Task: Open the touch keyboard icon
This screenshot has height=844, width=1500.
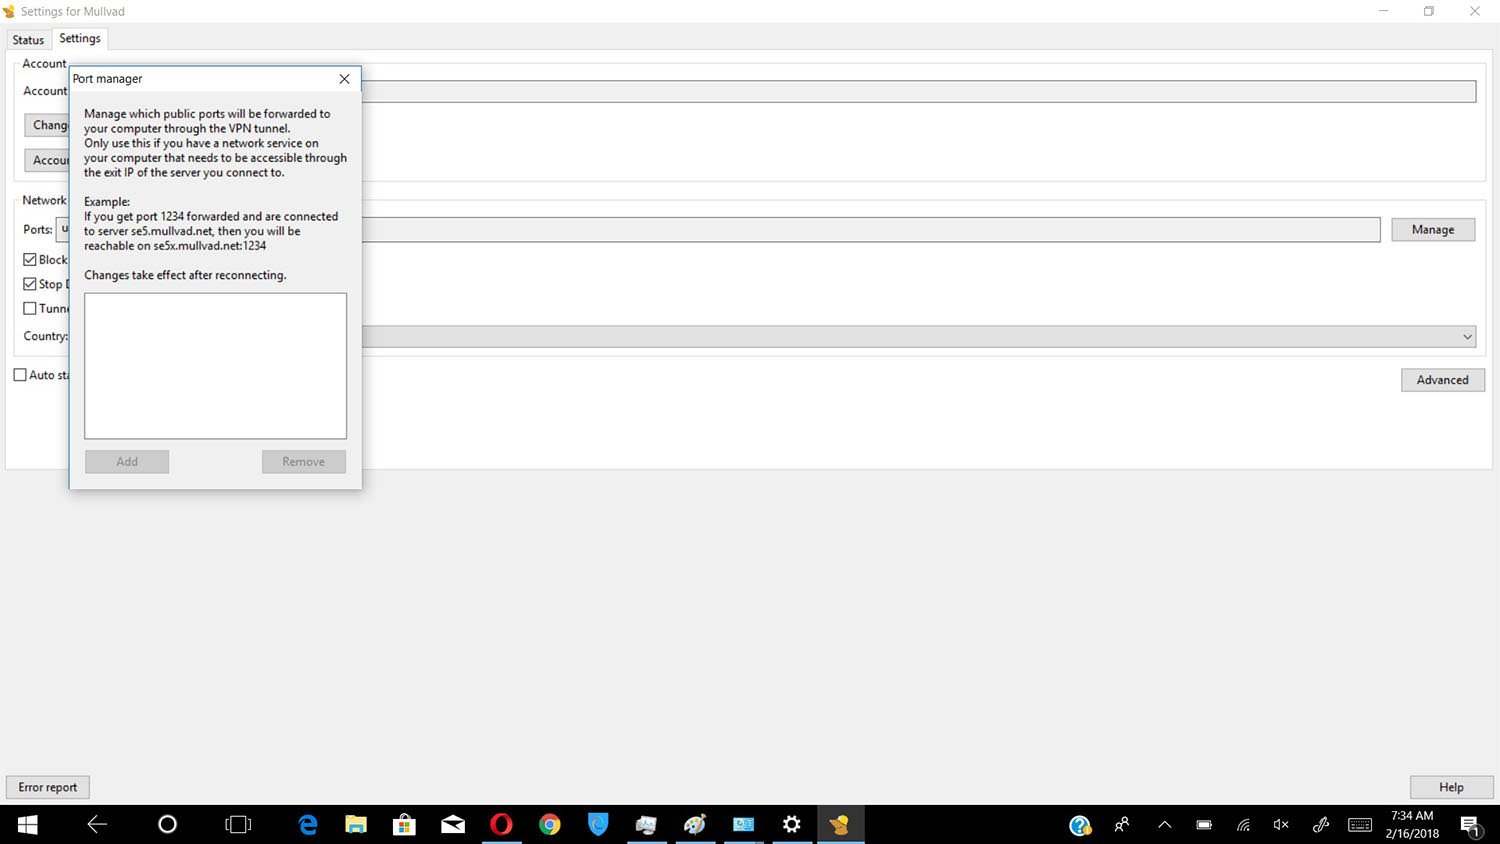Action: (1360, 825)
